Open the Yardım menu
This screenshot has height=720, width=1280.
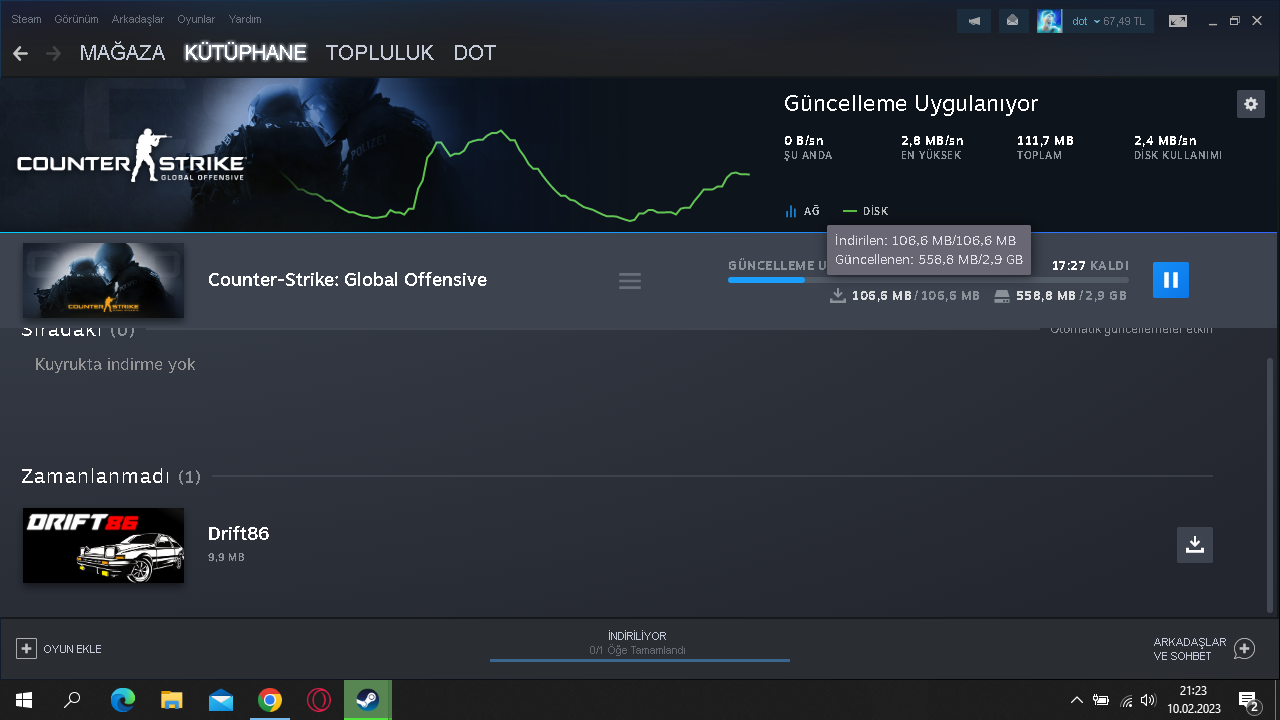[245, 19]
